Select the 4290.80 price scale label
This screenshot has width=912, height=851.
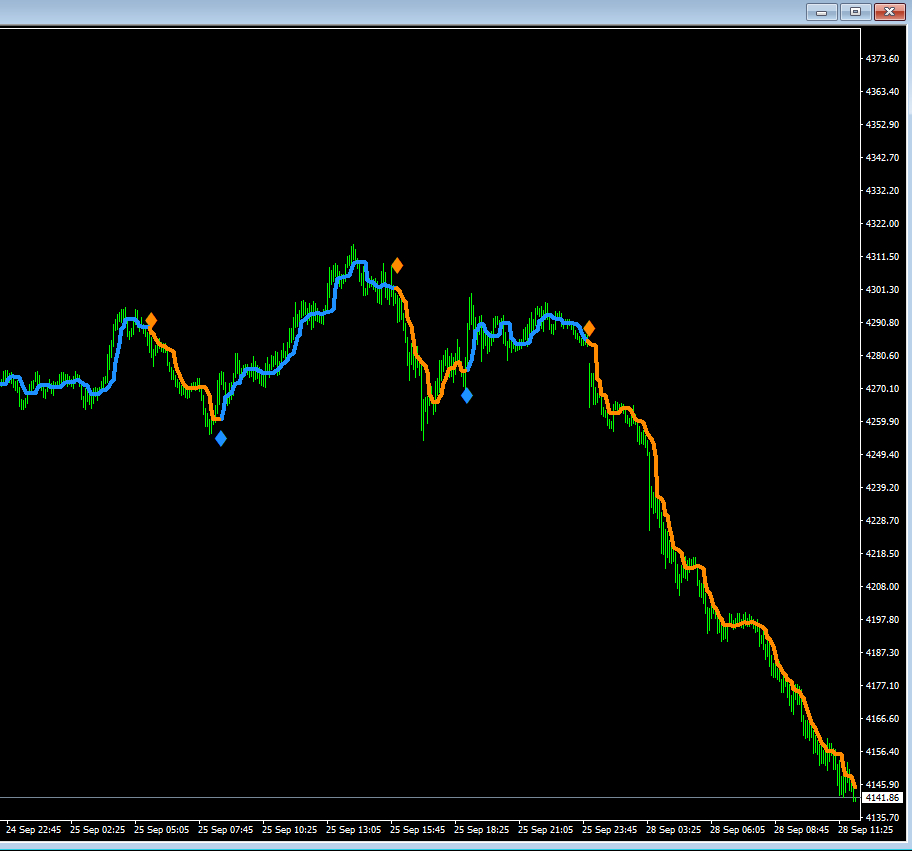point(882,323)
